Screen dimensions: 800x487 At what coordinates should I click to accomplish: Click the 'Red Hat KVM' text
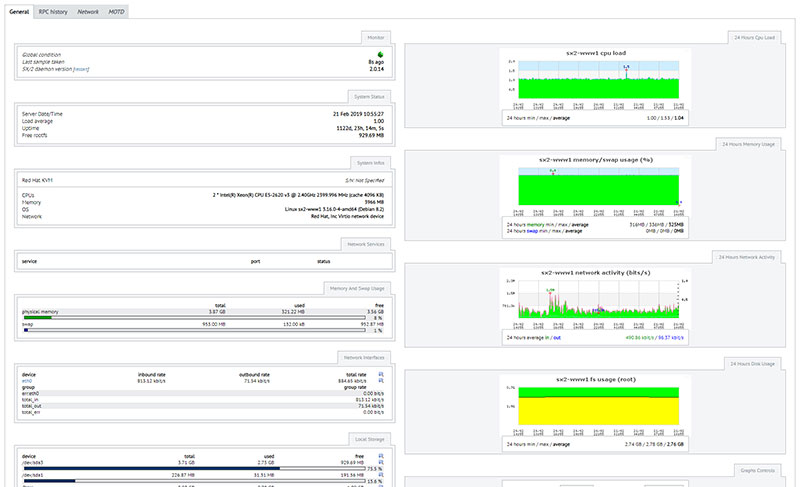(x=37, y=181)
